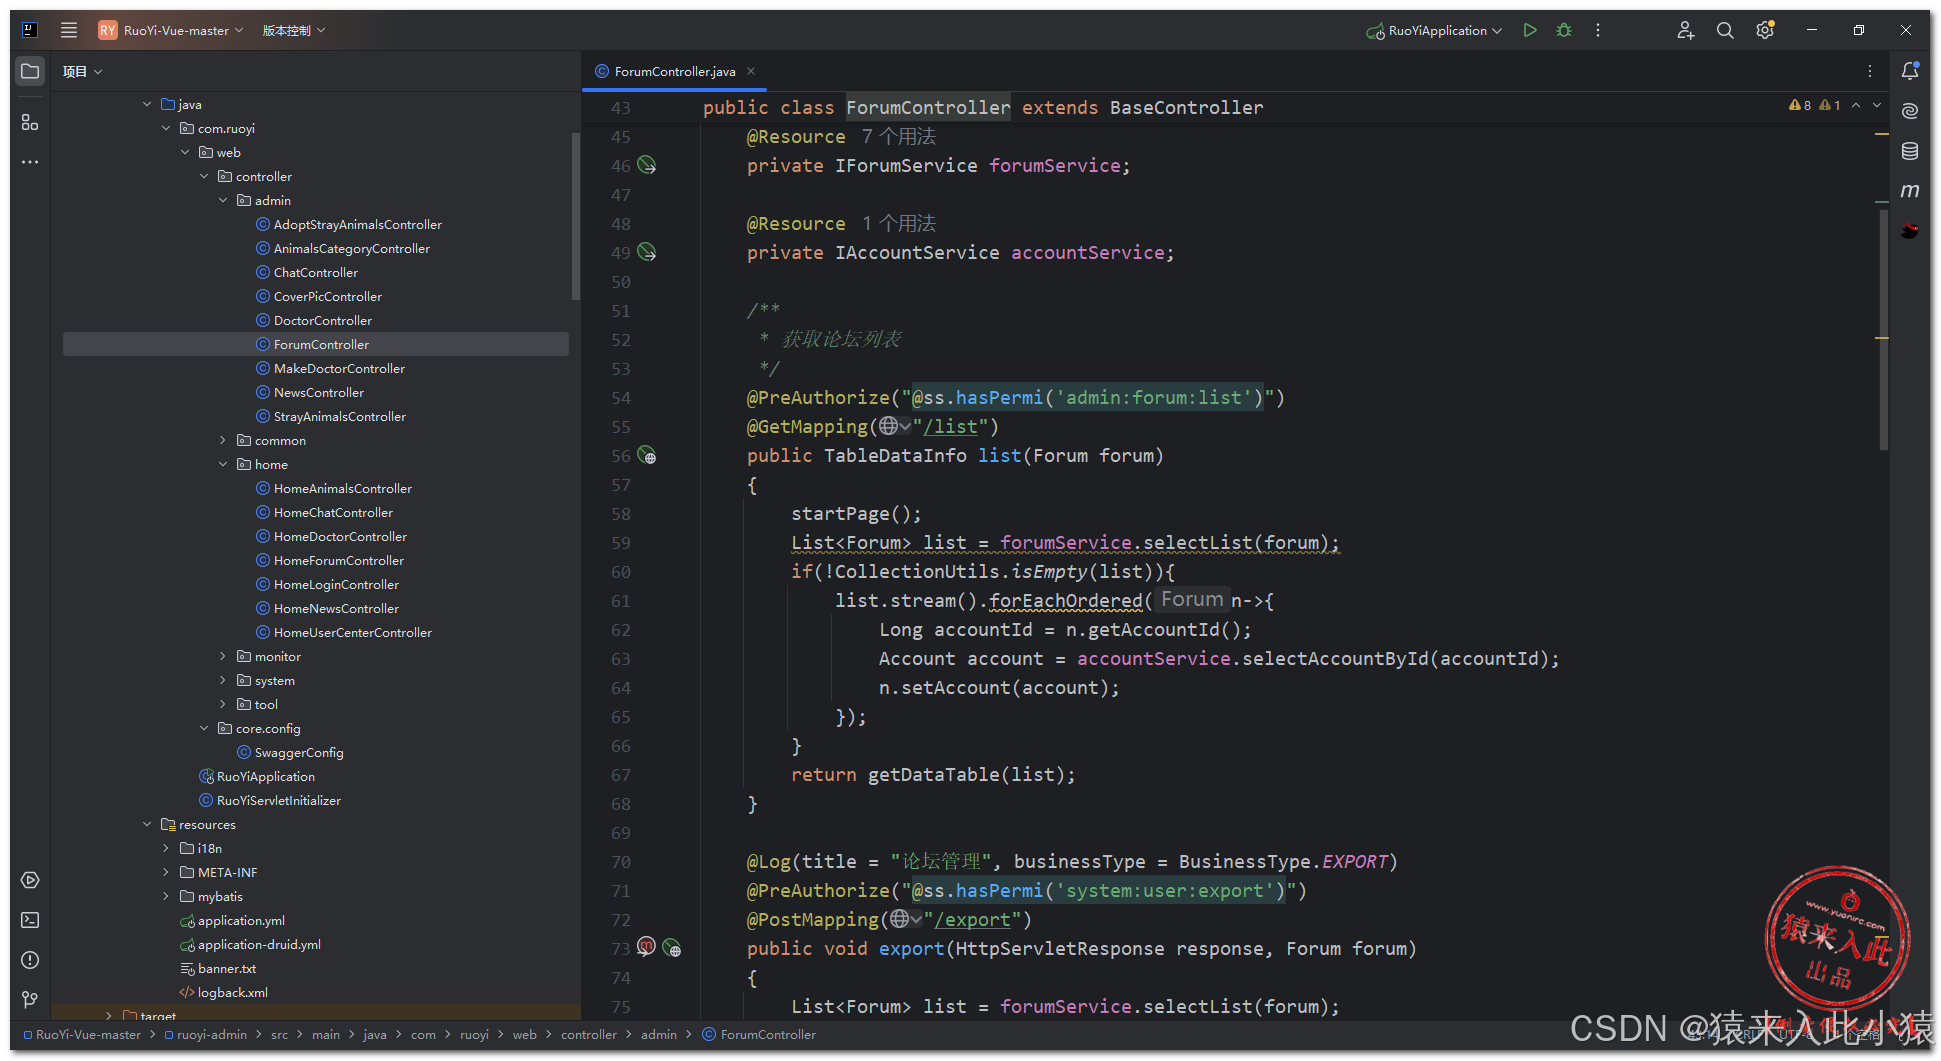Screen dimensions: 1941x1061
Task: Open the Git tool window icon
Action: click(30, 1000)
